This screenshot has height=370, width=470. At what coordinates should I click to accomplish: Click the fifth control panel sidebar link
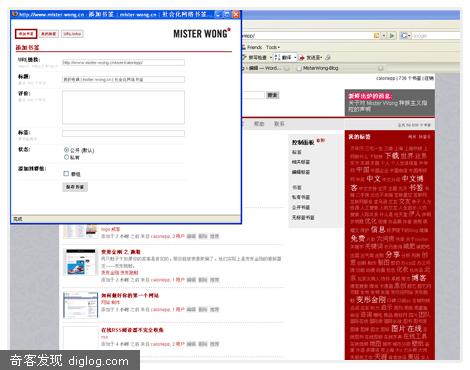click(x=301, y=197)
